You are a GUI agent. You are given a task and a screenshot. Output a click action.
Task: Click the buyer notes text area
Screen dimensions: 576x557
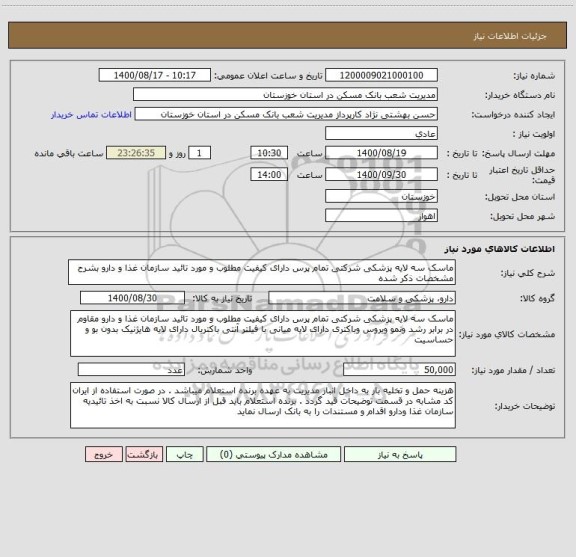point(263,405)
